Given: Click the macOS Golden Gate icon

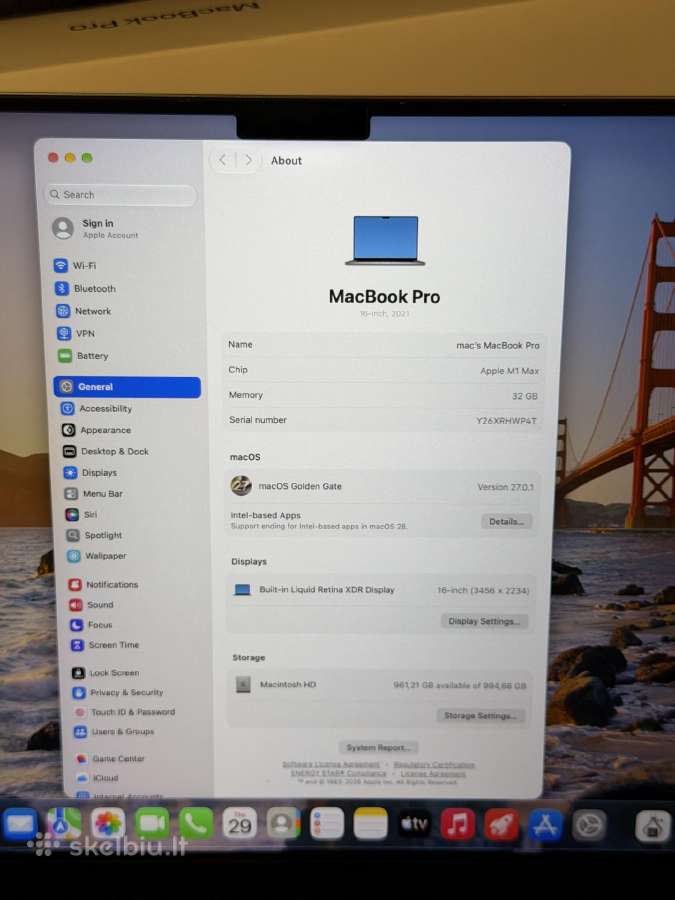Looking at the screenshot, I should click(241, 486).
